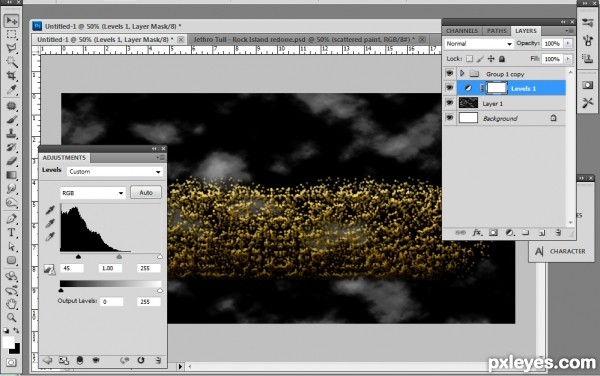Open the Adjustments panel options menu

(x=160, y=158)
